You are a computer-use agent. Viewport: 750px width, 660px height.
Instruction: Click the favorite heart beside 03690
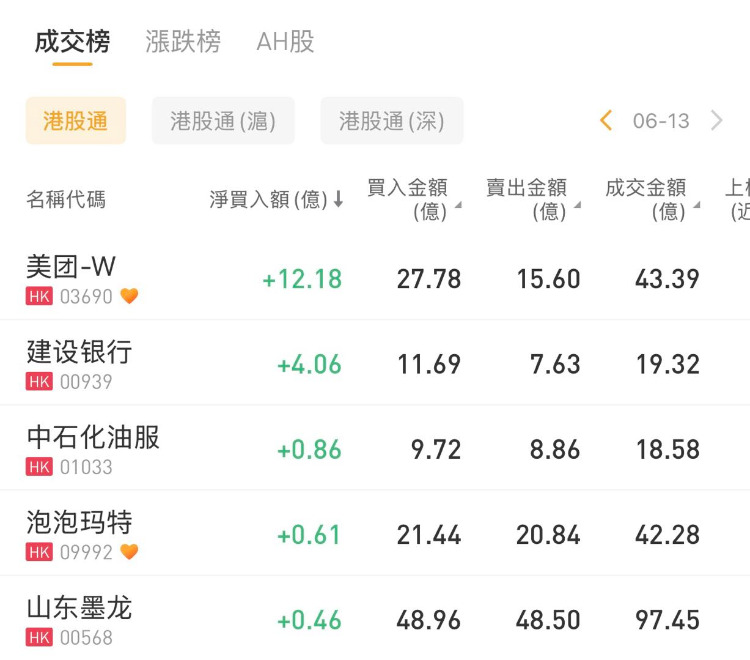tap(129, 296)
